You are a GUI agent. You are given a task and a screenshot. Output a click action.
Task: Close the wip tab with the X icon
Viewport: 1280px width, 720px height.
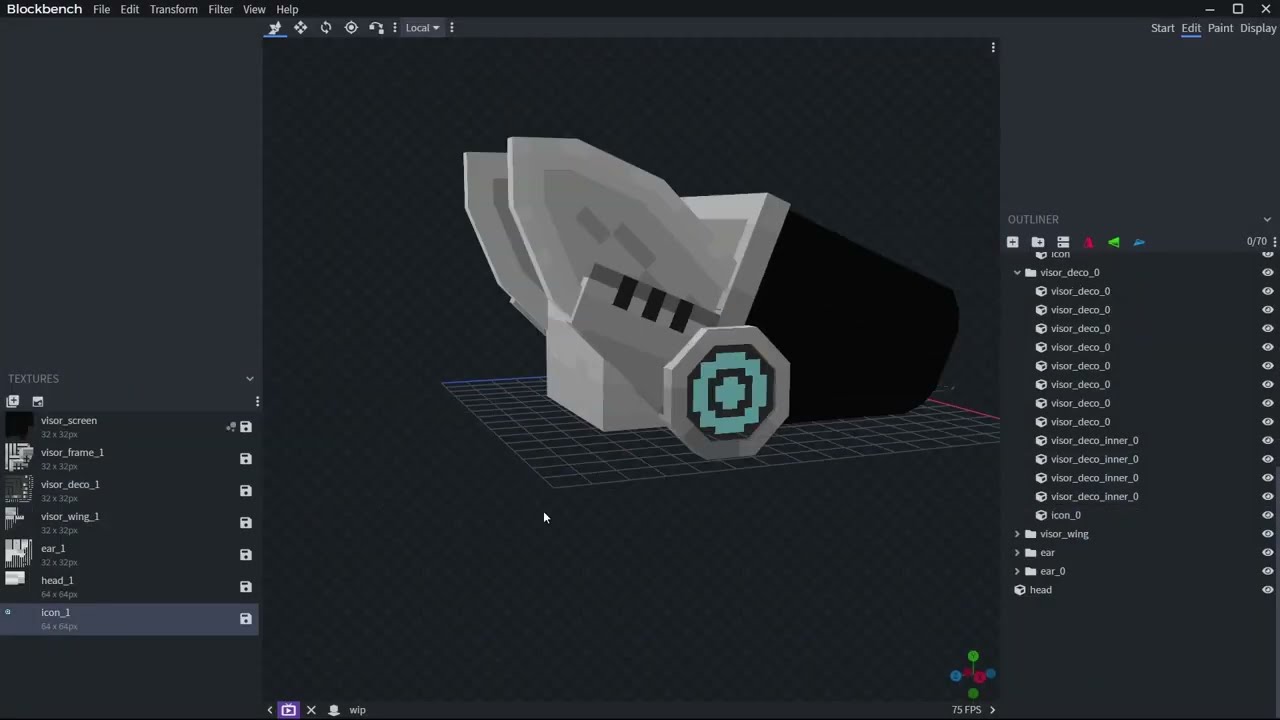point(311,710)
